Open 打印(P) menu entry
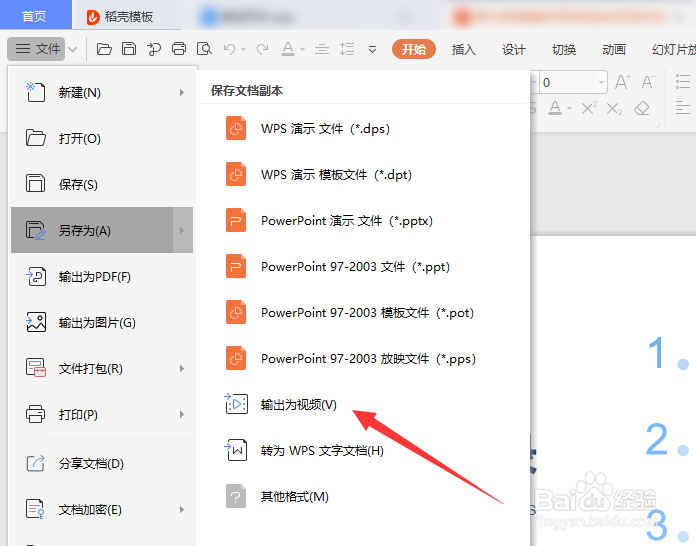The width and height of the screenshot is (696, 546). [x=102, y=414]
